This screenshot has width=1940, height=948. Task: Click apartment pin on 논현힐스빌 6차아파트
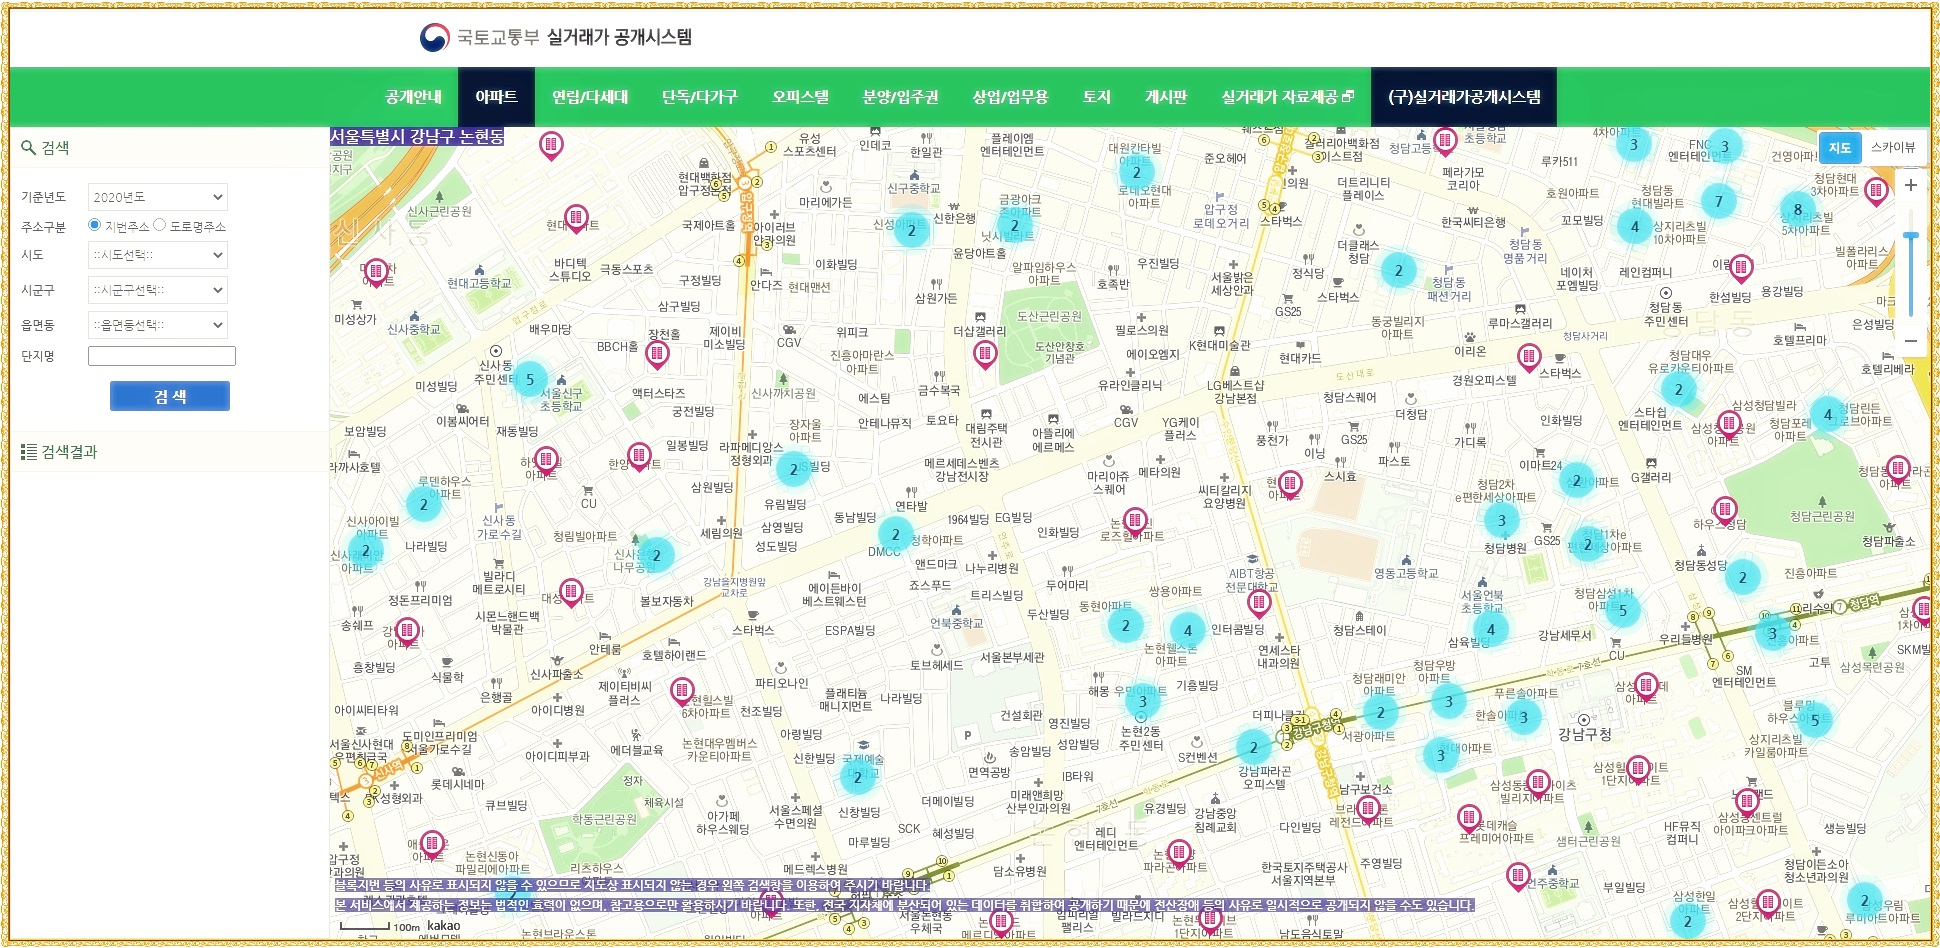pyautogui.click(x=682, y=690)
